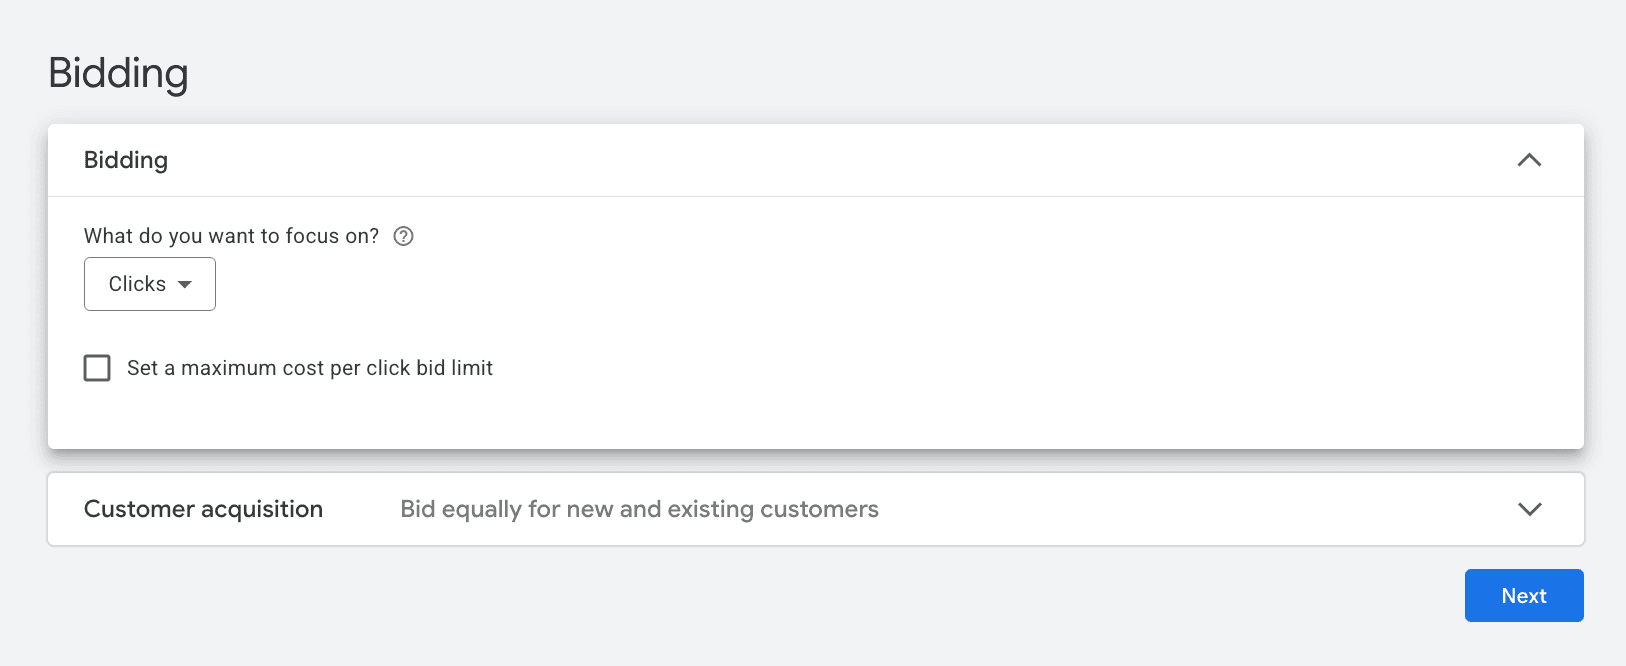This screenshot has width=1626, height=666.
Task: Click the down chevron on Customer acquisition
Action: [1529, 509]
